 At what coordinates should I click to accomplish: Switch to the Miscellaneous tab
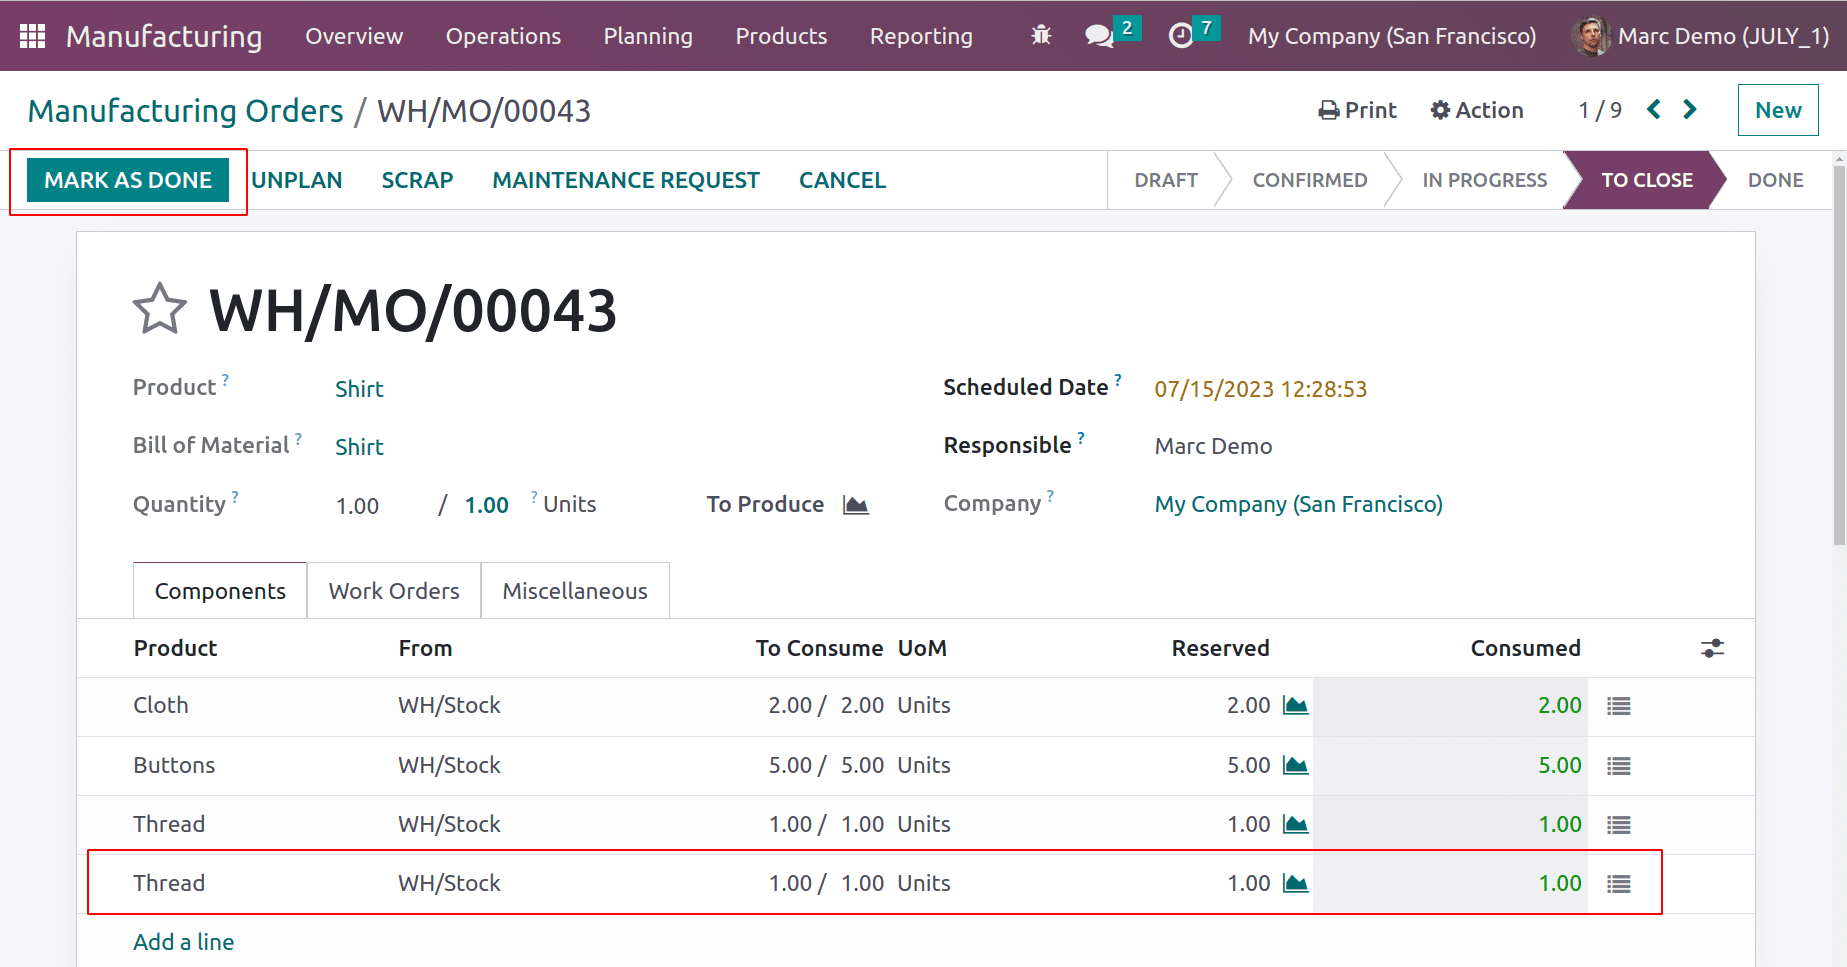pos(575,591)
